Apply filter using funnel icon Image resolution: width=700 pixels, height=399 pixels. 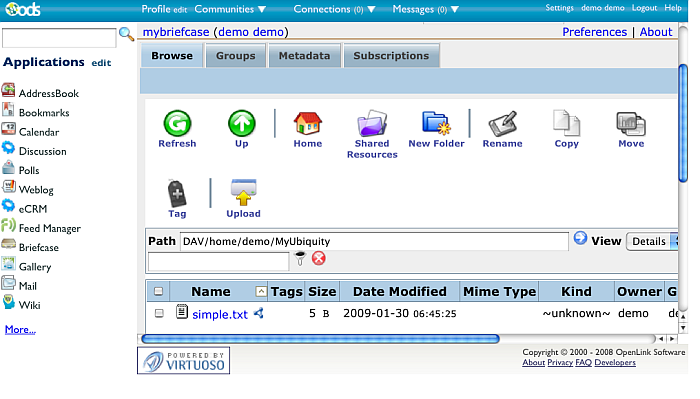tap(300, 258)
